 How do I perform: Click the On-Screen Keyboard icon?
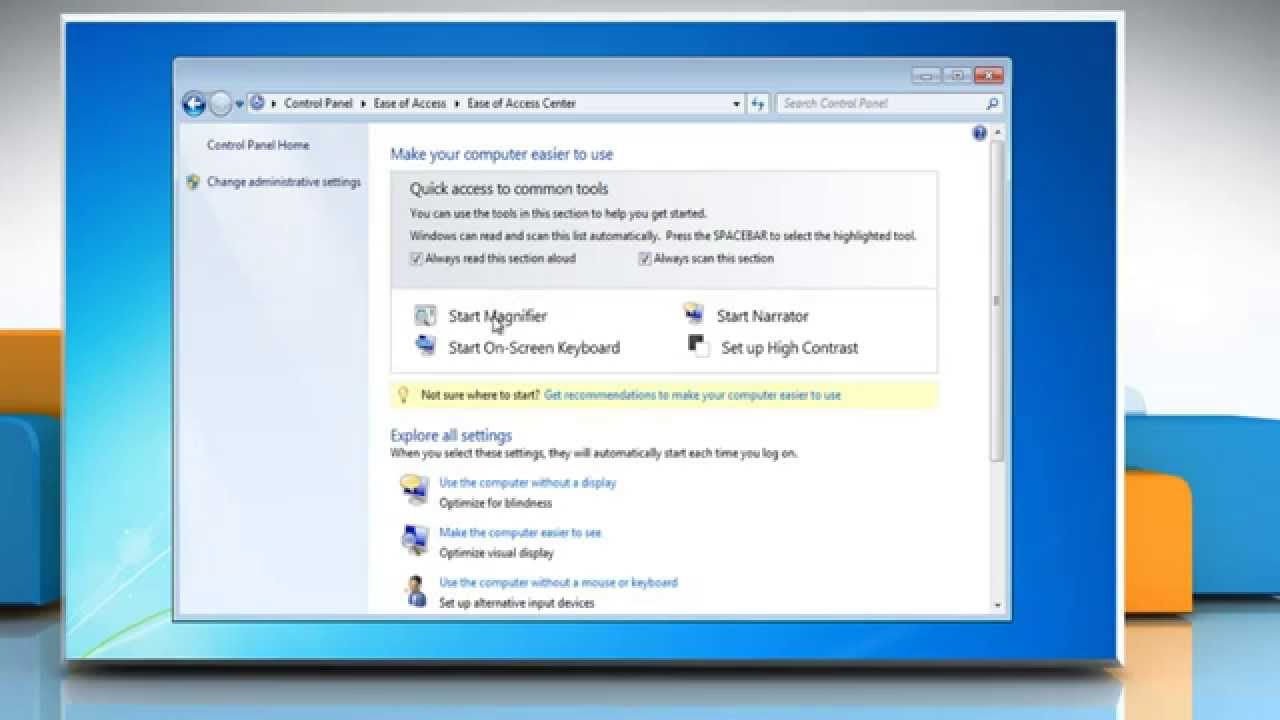[425, 346]
